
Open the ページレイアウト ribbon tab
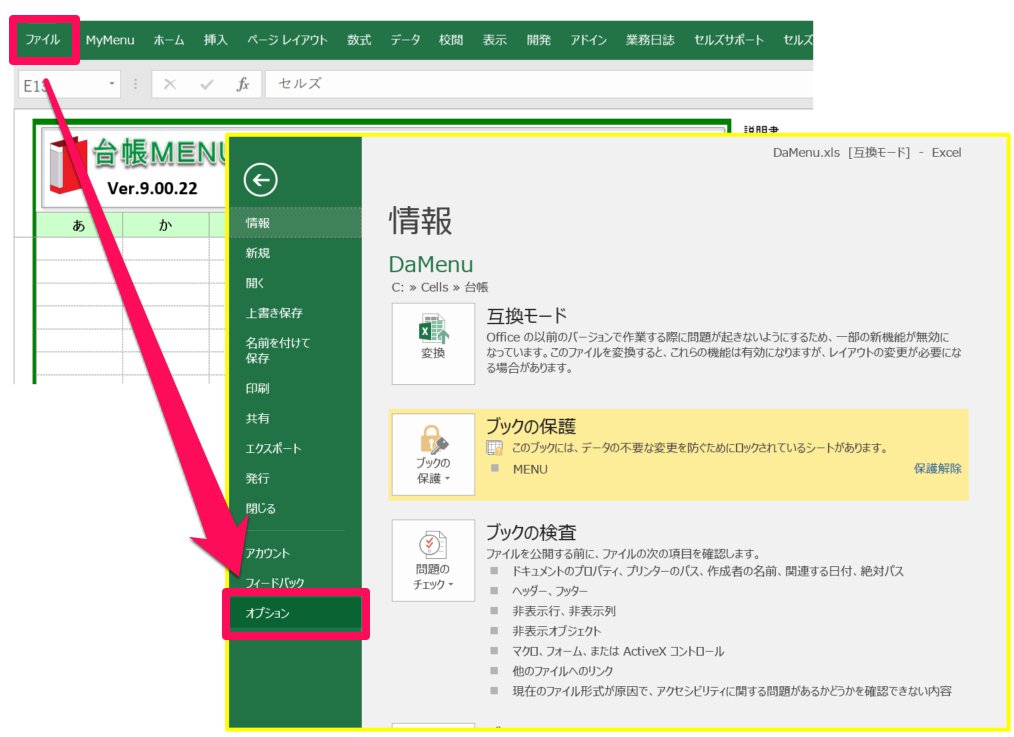click(287, 40)
